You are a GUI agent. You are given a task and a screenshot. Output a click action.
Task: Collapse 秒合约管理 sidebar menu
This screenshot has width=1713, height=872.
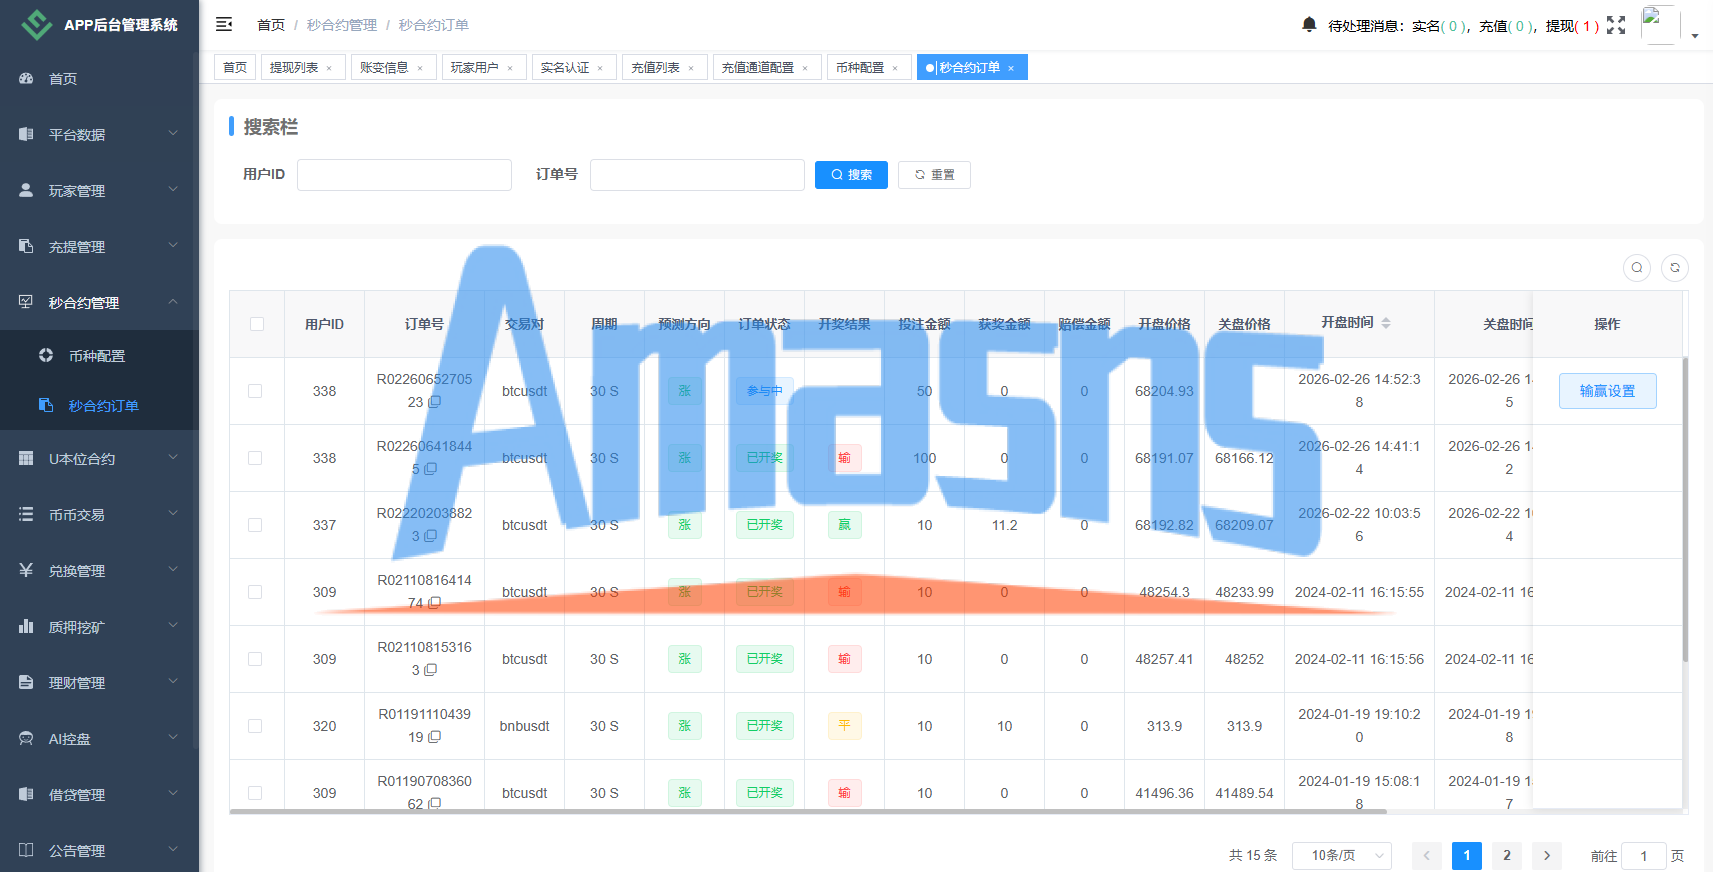(99, 302)
